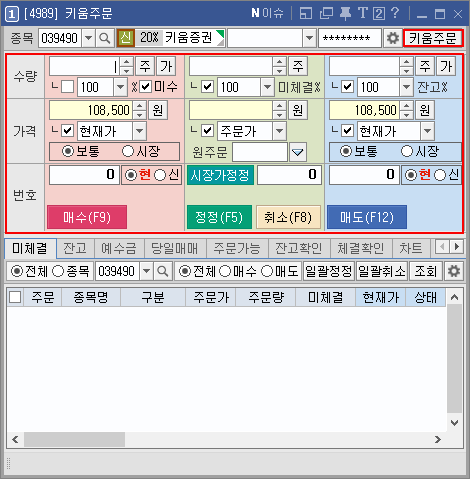
Task: Switch to the 당일매매 tab
Action: 175,248
